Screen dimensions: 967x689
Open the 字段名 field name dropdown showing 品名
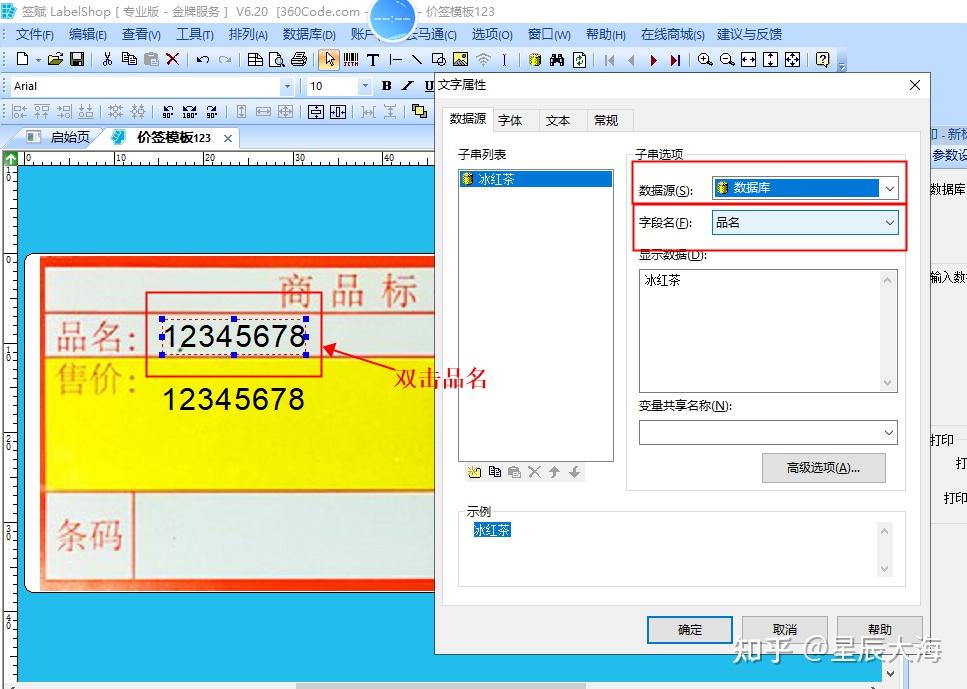890,222
